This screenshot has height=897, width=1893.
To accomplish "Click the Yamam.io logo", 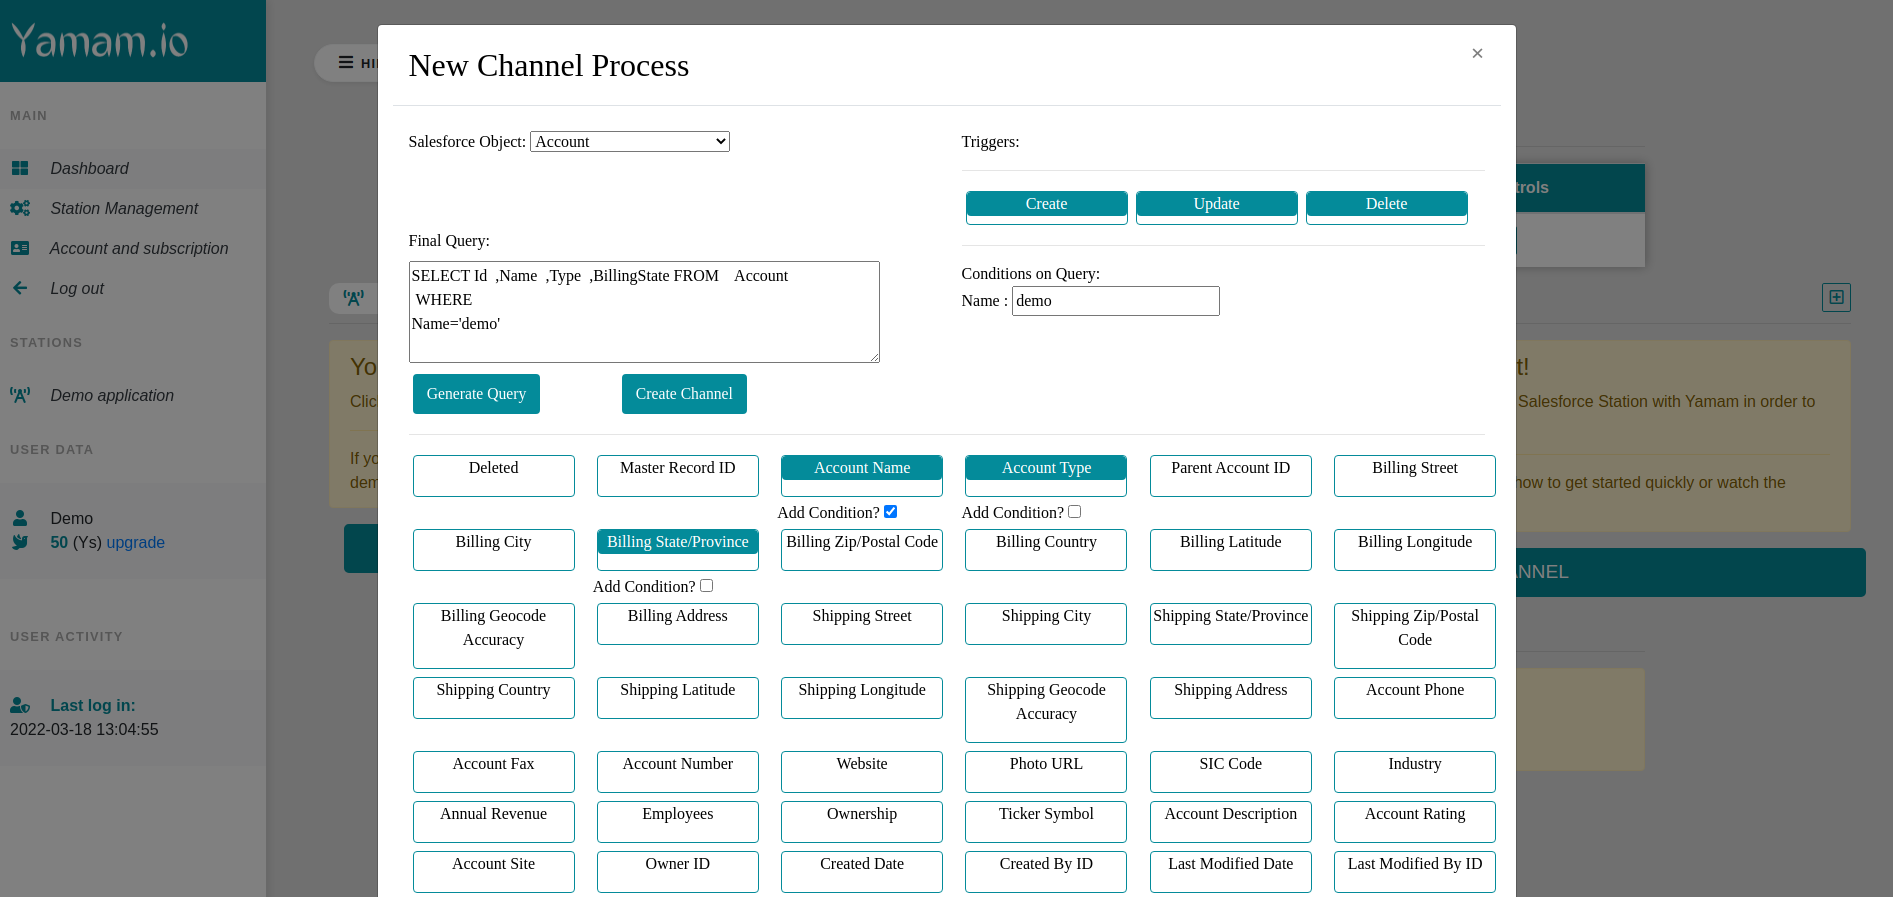I will (100, 41).
